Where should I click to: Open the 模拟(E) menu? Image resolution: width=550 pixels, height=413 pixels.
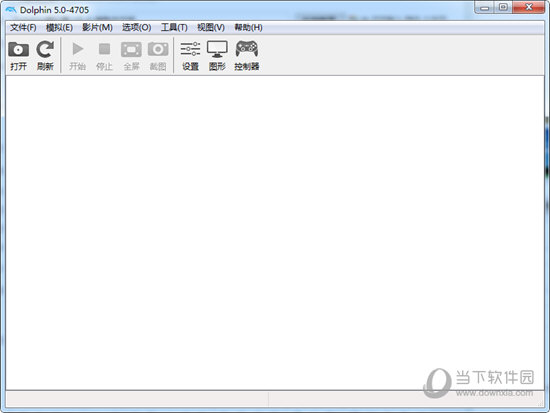pos(59,27)
